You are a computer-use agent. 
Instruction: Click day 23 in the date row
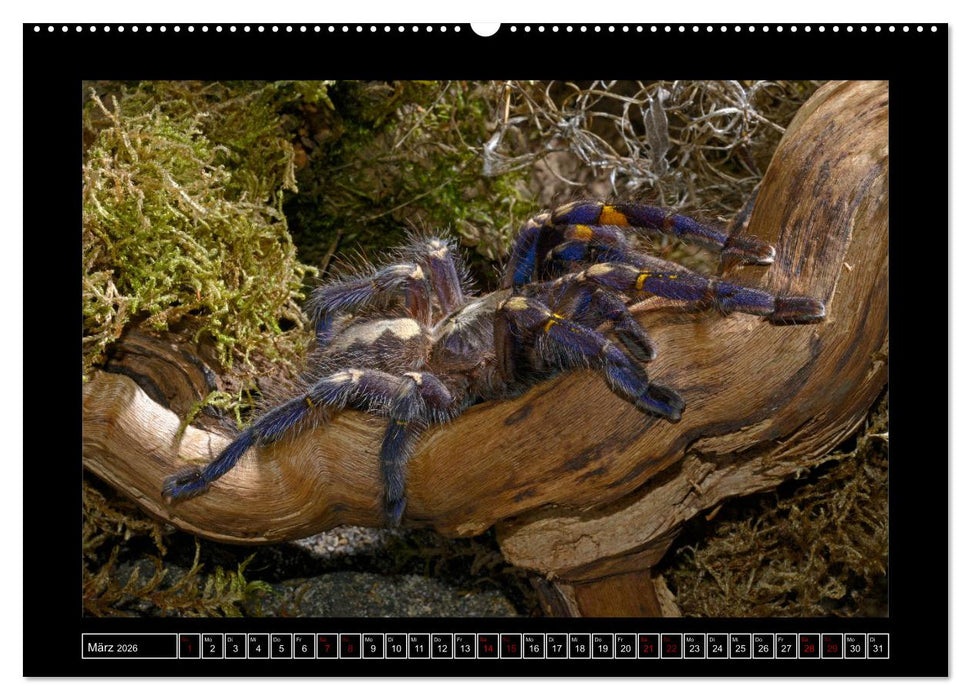pyautogui.click(x=695, y=647)
